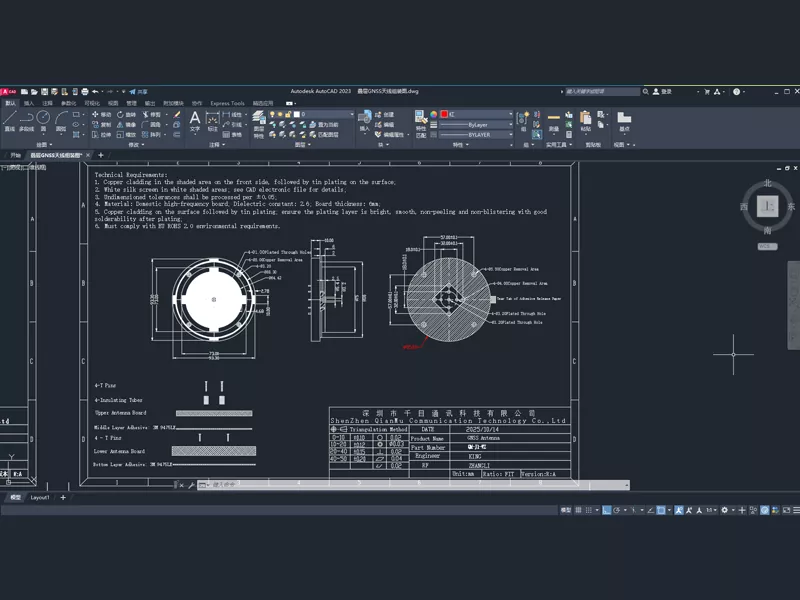The width and height of the screenshot is (800, 600).
Task: Toggle object snap tracking in status bar
Action: (x=651, y=510)
